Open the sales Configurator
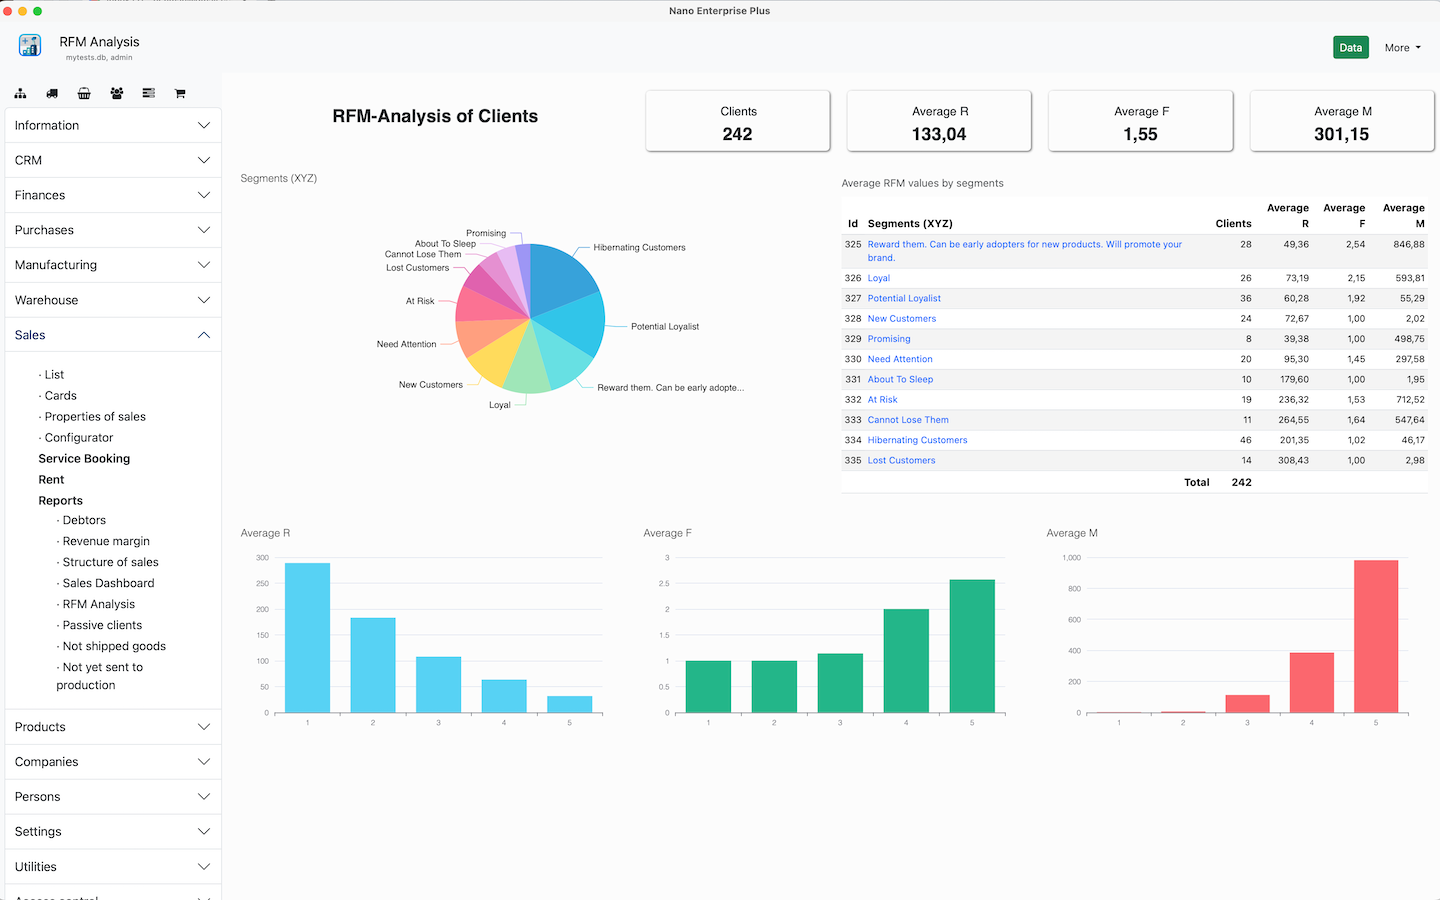The height and width of the screenshot is (900, 1440). point(79,438)
